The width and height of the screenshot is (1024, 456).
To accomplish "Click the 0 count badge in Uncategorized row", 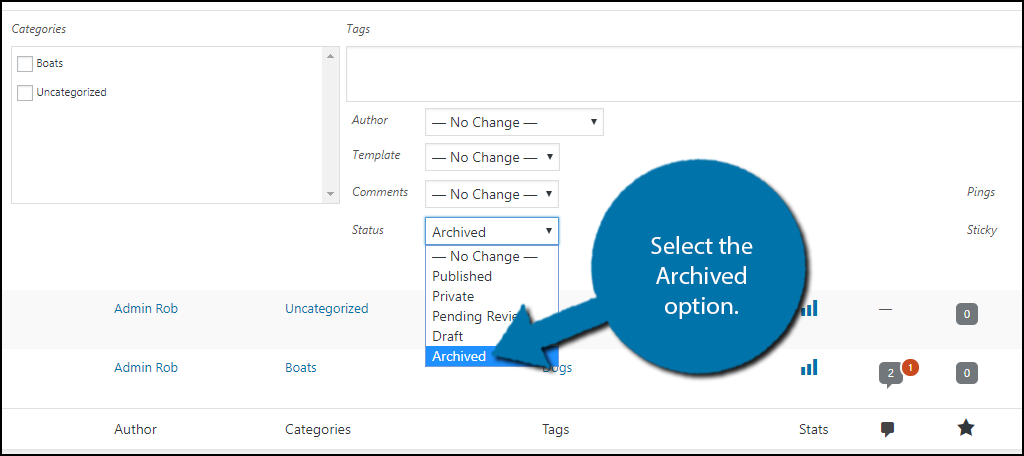I will 966,314.
